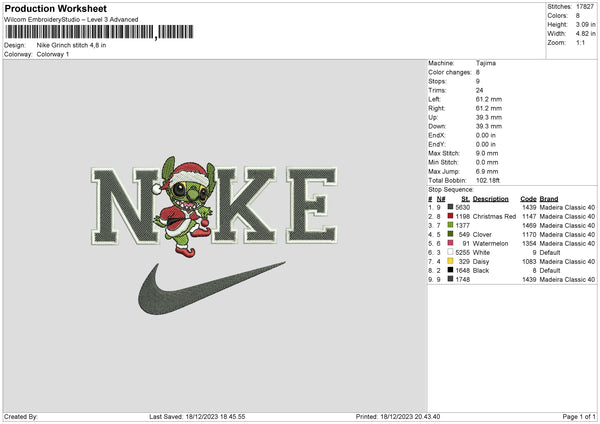Screen dimensions: 600x424
Task: Click the Min Stitch value 0.0 mm
Action: tap(487, 162)
